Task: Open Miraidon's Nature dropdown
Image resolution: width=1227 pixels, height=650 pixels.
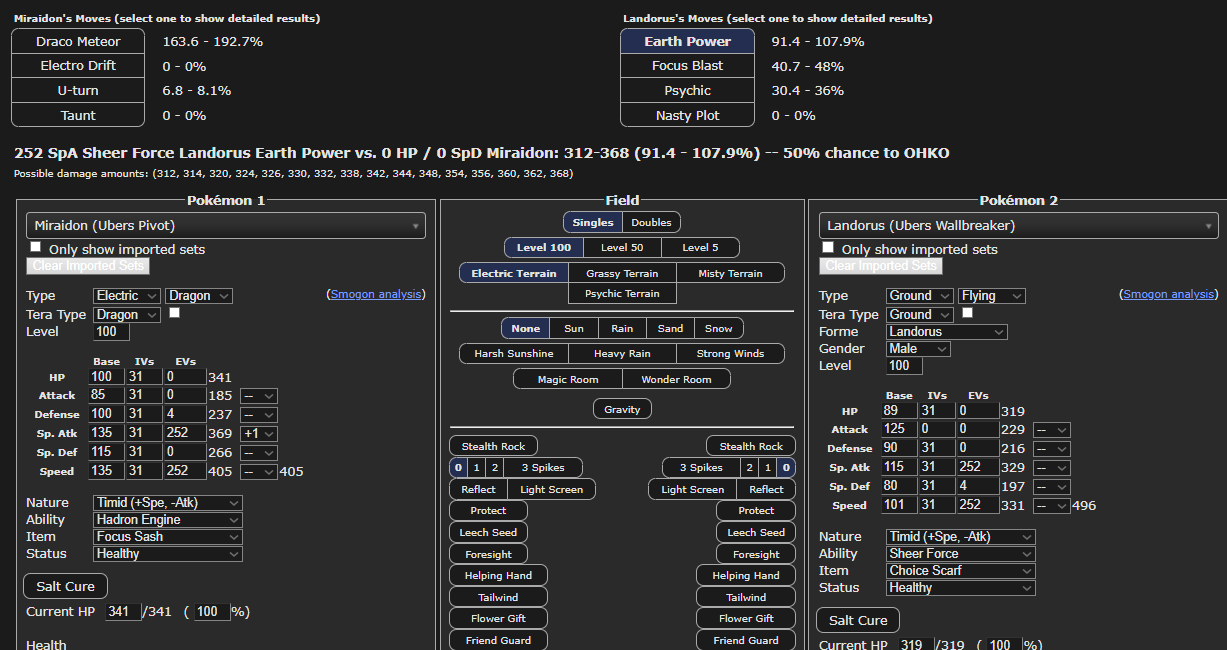Action: point(168,503)
